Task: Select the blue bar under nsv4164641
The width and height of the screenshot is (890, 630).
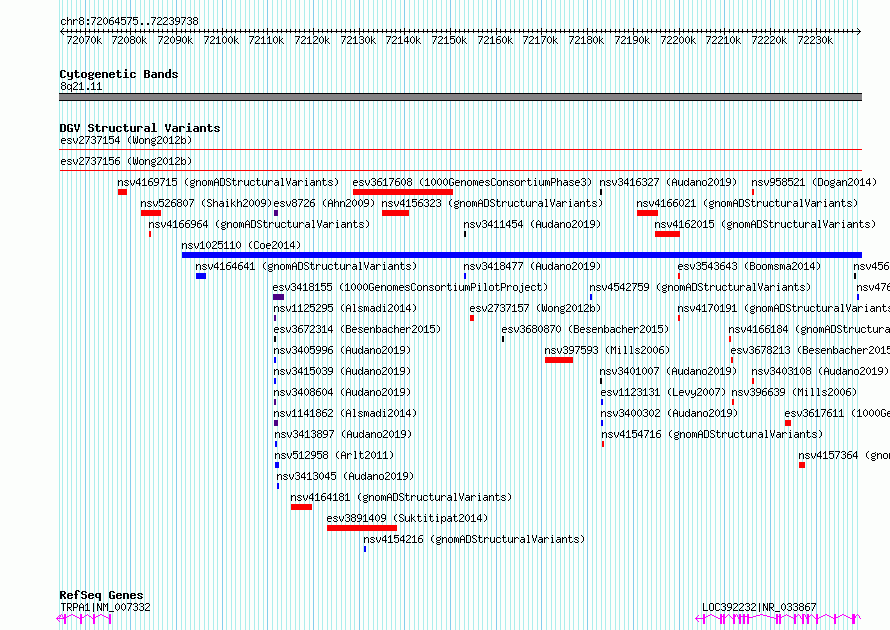Action: click(x=201, y=276)
